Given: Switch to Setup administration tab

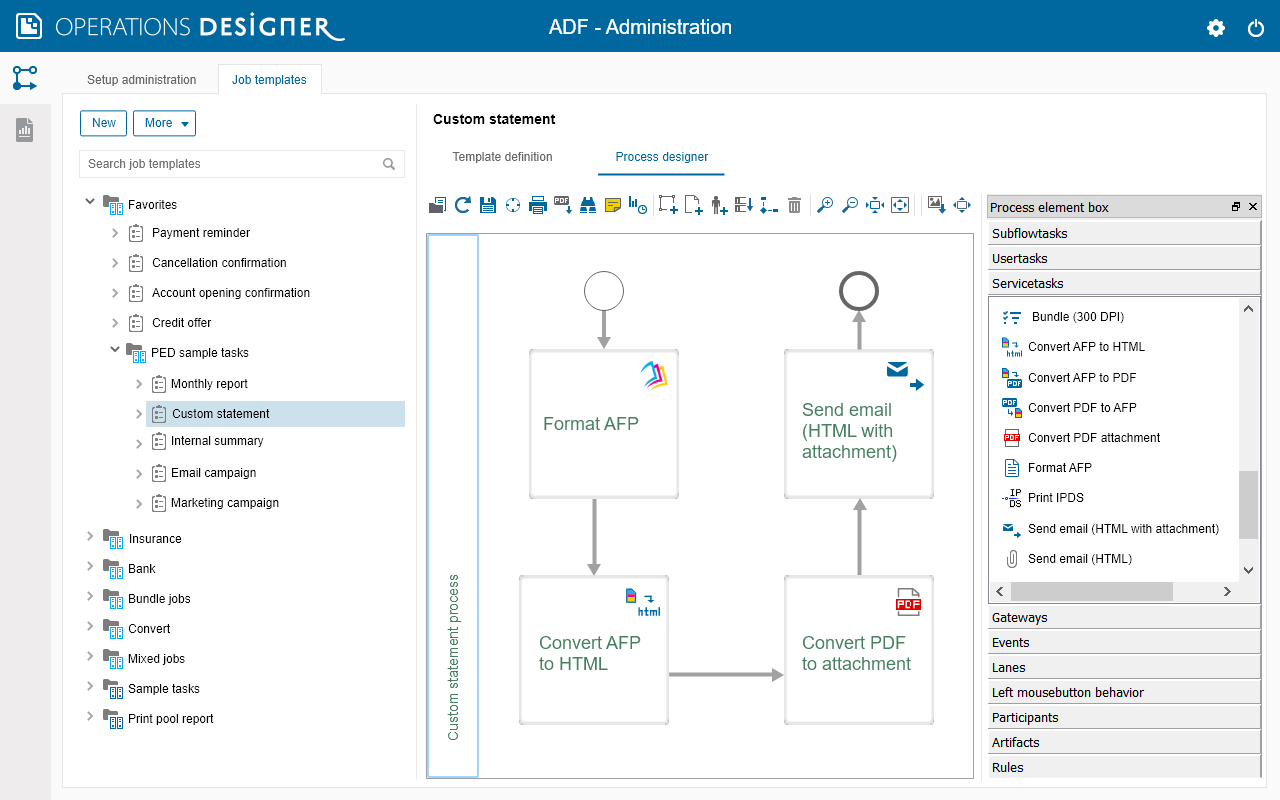Looking at the screenshot, I should (x=141, y=80).
